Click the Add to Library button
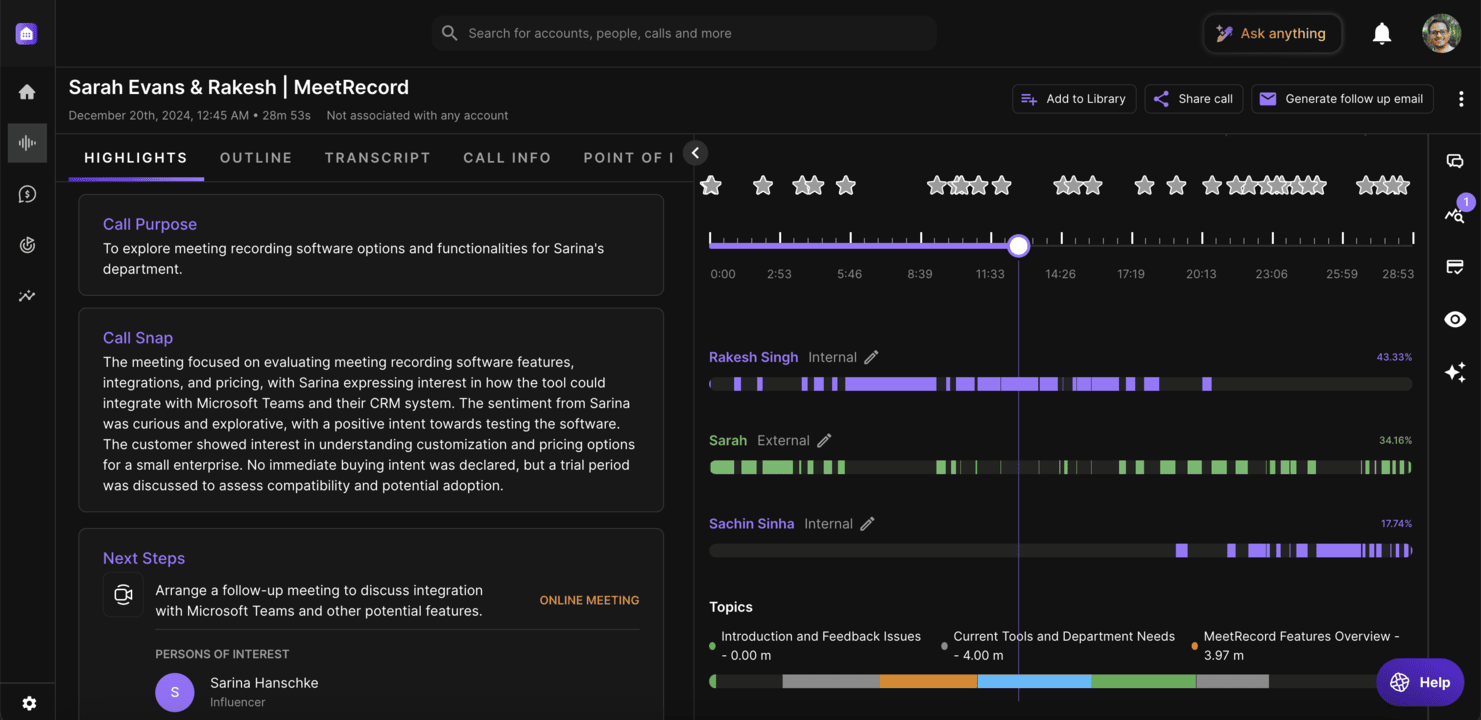 point(1073,99)
